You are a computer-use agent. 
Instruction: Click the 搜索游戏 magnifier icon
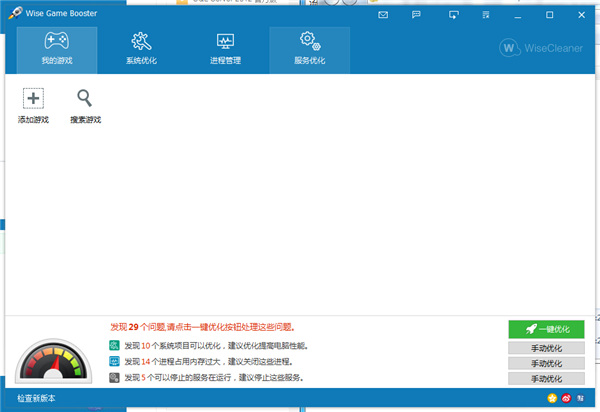85,98
